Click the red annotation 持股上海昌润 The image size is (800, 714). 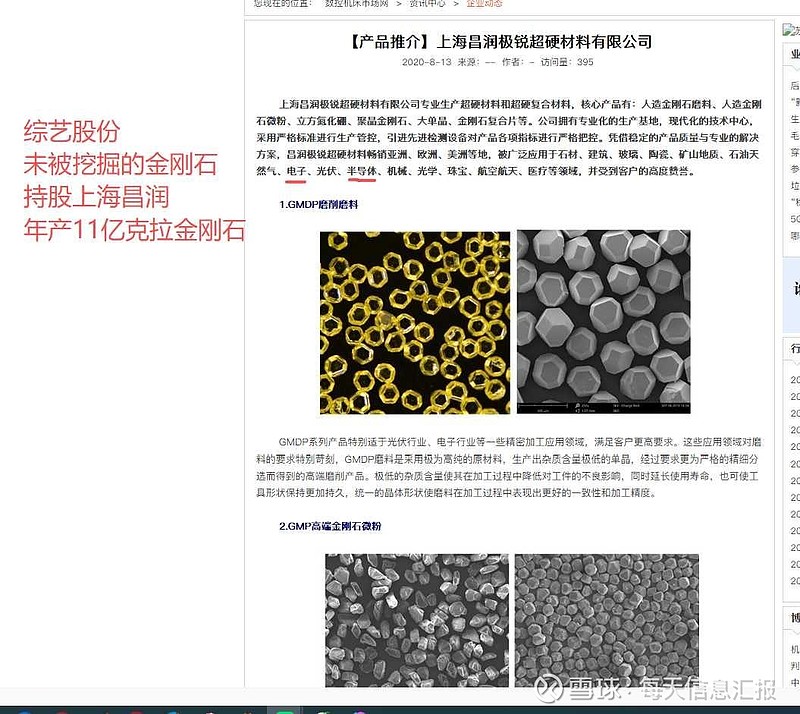pyautogui.click(x=96, y=197)
